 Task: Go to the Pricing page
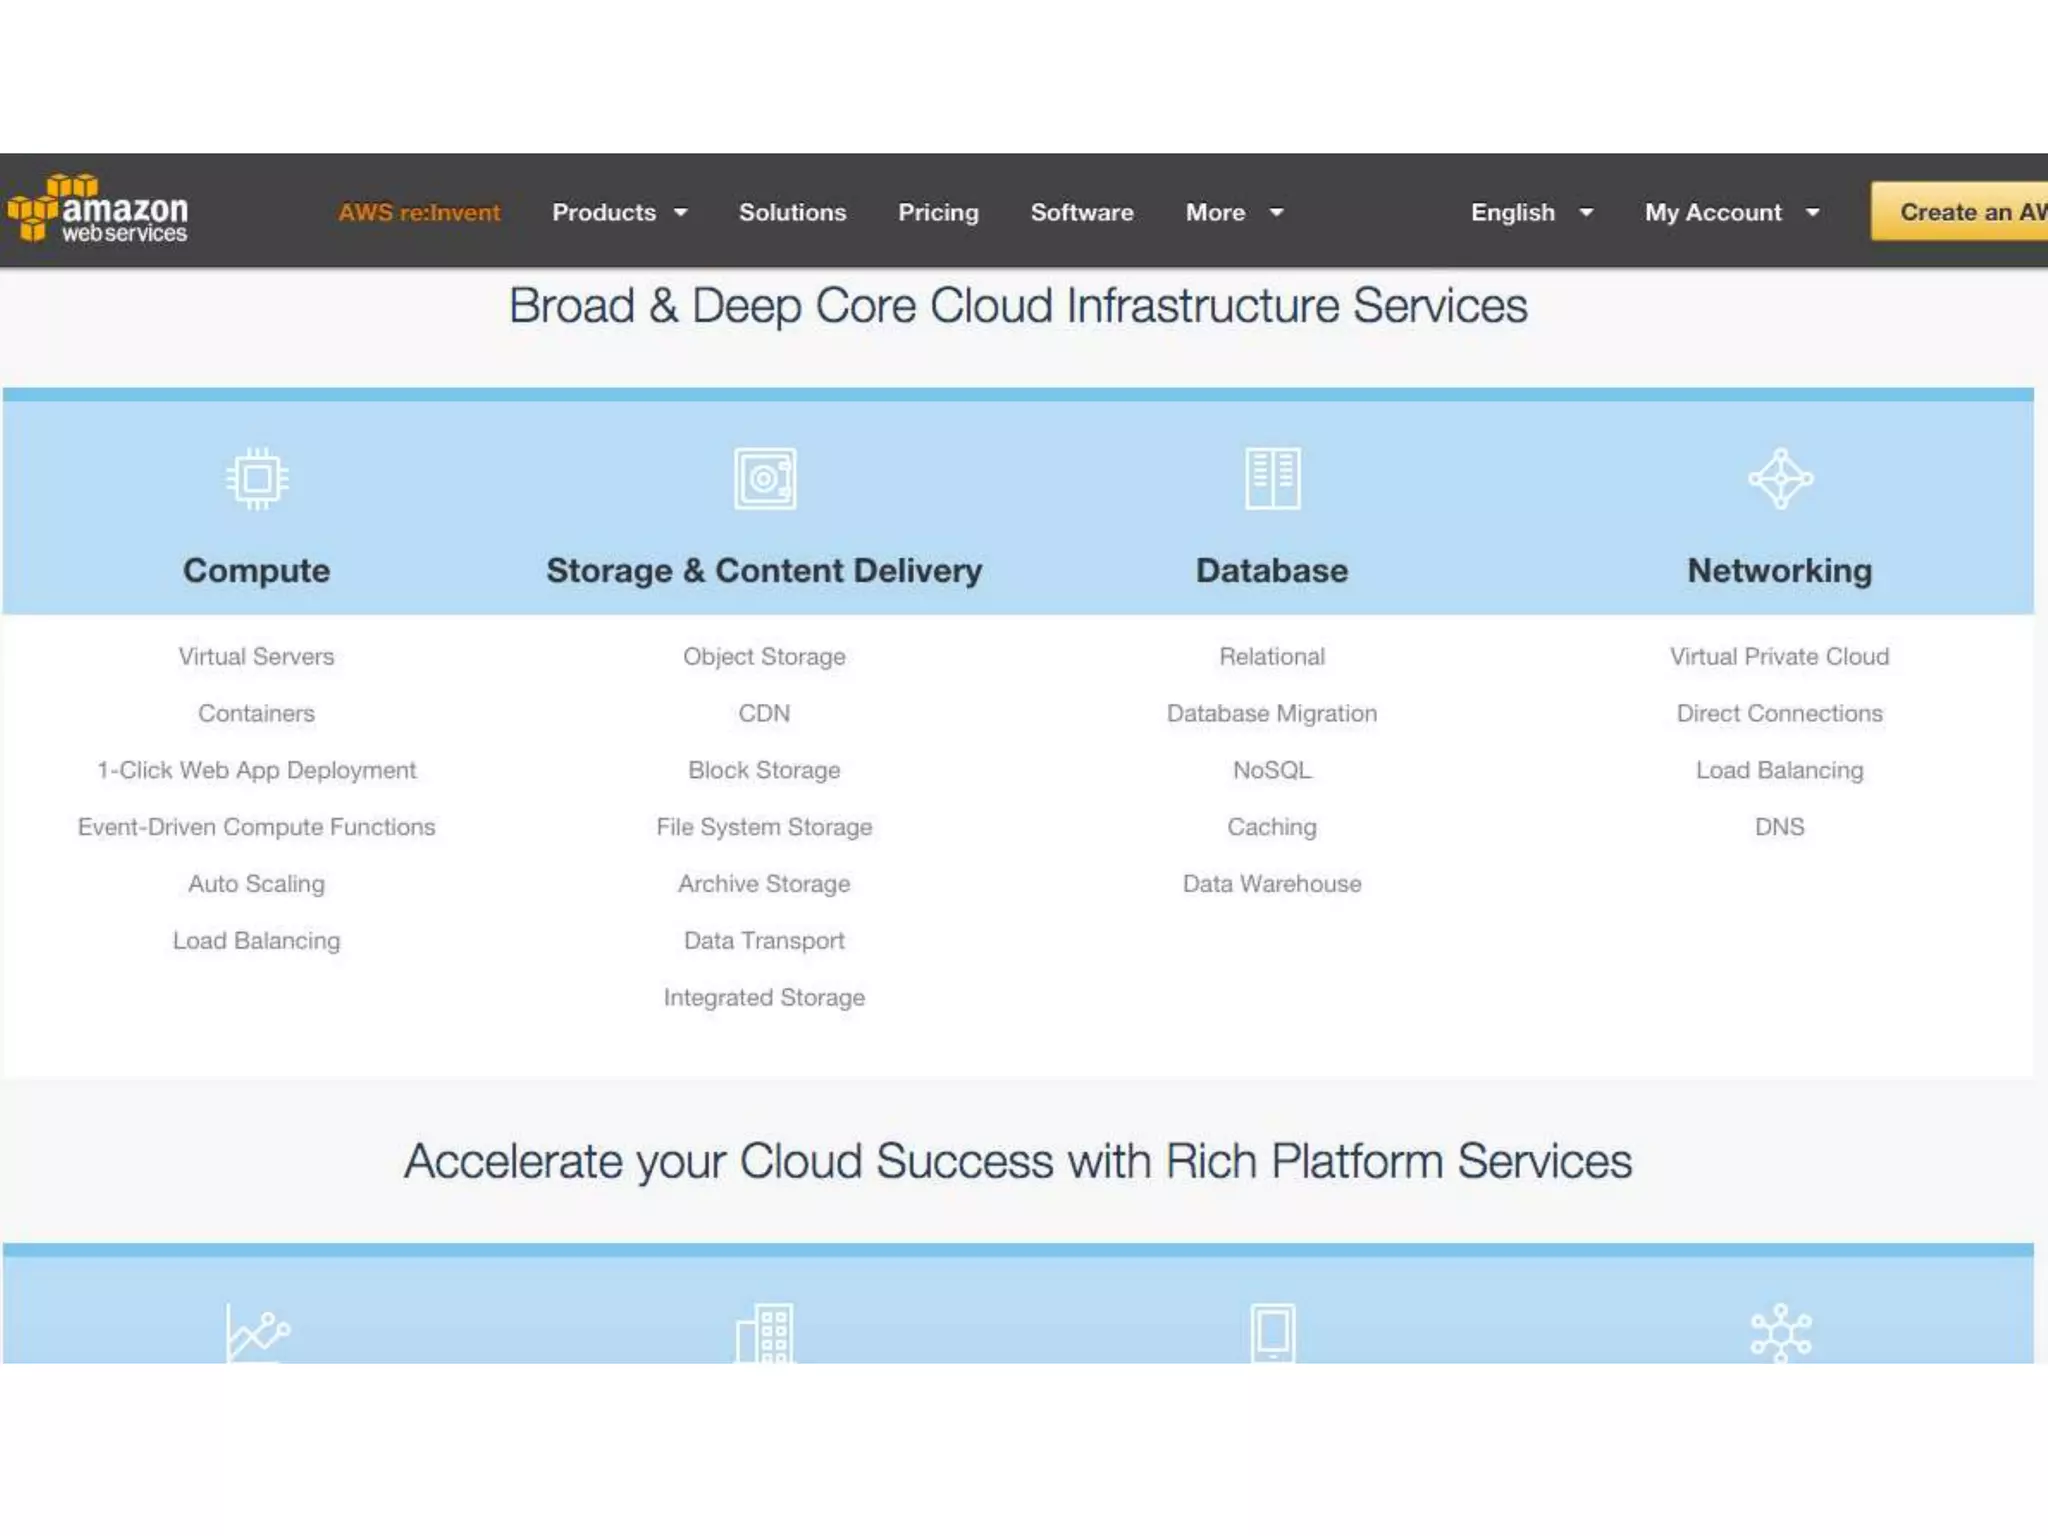(938, 212)
